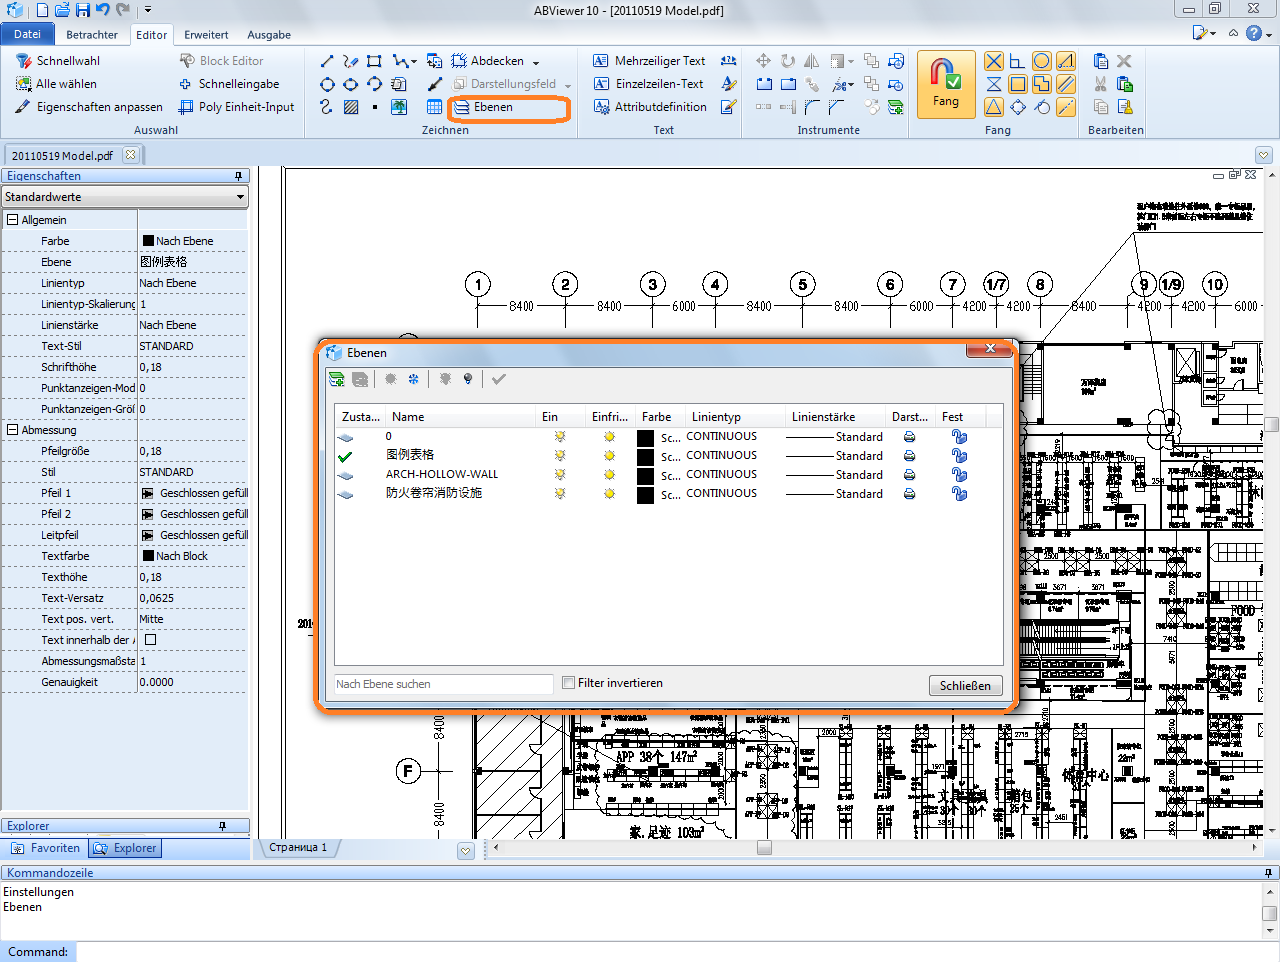Open the Ebenen layers tool in ribbon
This screenshot has height=962, width=1280.
click(492, 107)
